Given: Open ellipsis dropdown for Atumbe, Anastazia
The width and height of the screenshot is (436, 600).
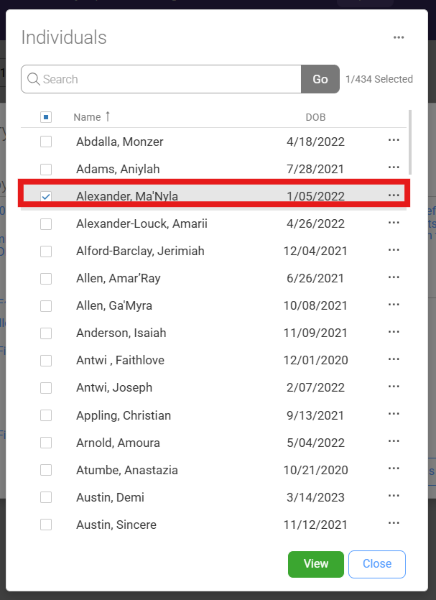Looking at the screenshot, I should coord(394,468).
